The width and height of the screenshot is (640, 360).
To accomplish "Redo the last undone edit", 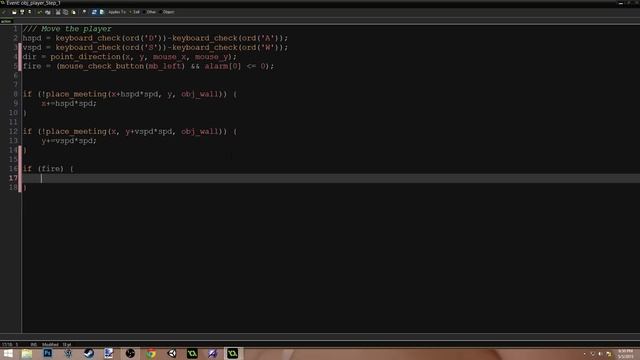I will pyautogui.click(x=48, y=12).
